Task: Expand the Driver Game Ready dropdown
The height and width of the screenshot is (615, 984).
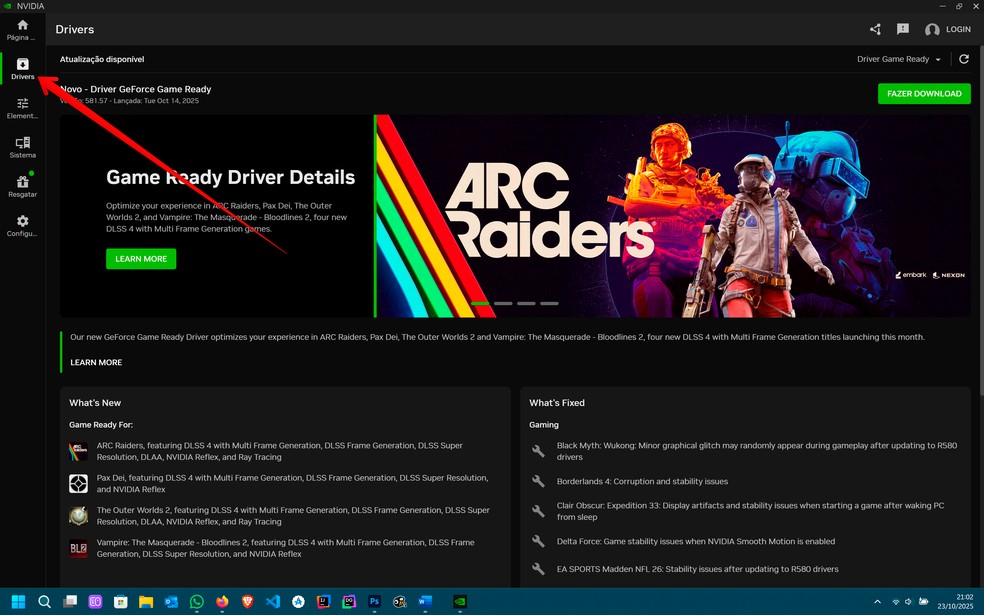Action: pyautogui.click(x=899, y=59)
